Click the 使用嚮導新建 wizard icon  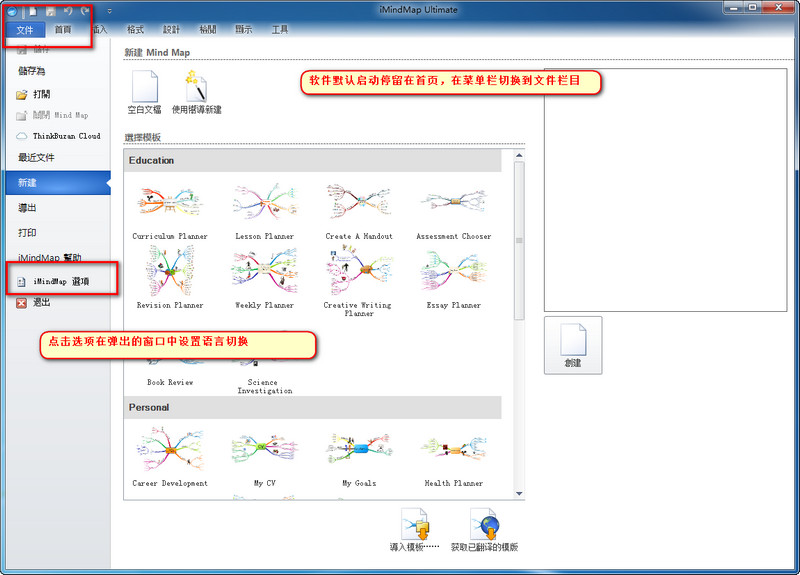click(196, 86)
